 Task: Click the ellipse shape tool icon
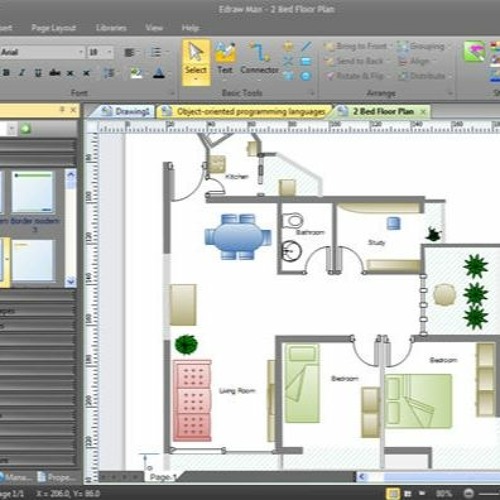(305, 76)
